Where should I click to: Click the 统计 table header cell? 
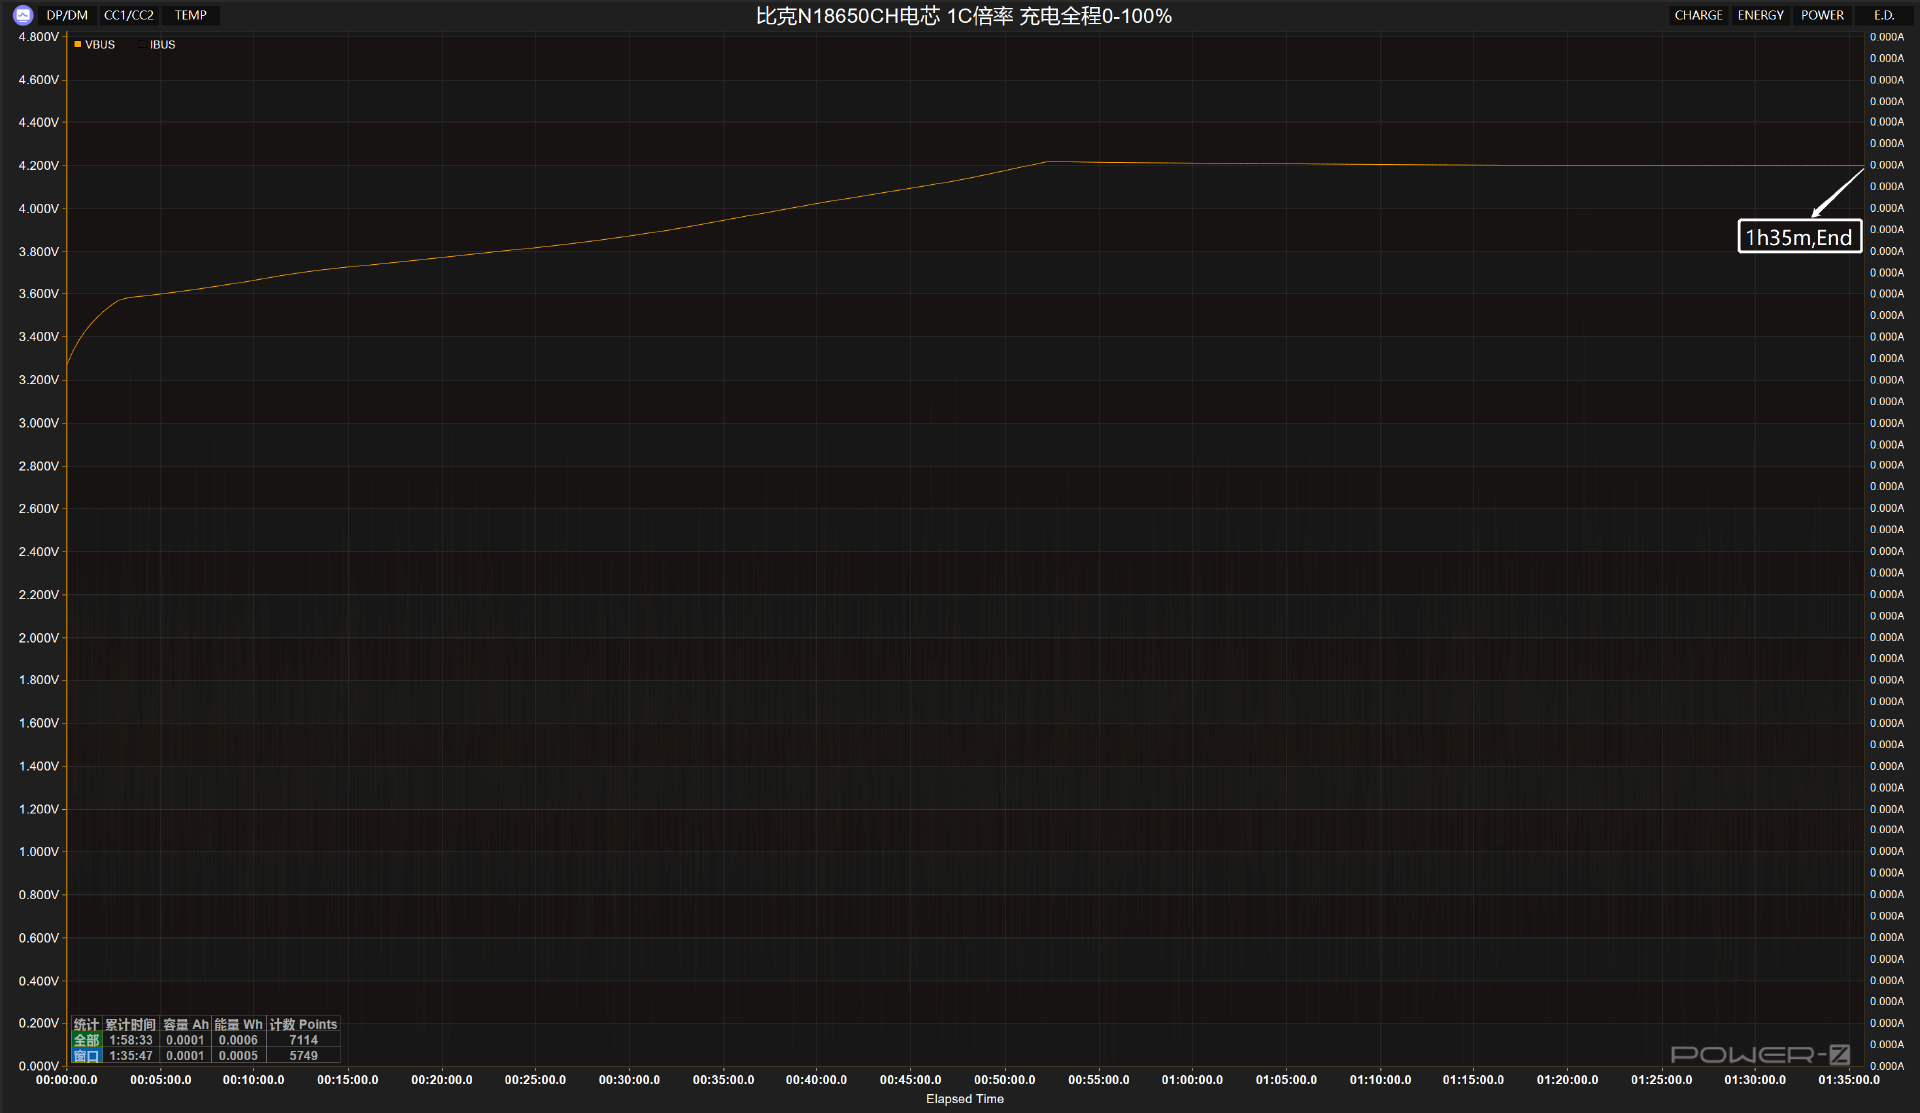pyautogui.click(x=86, y=1025)
